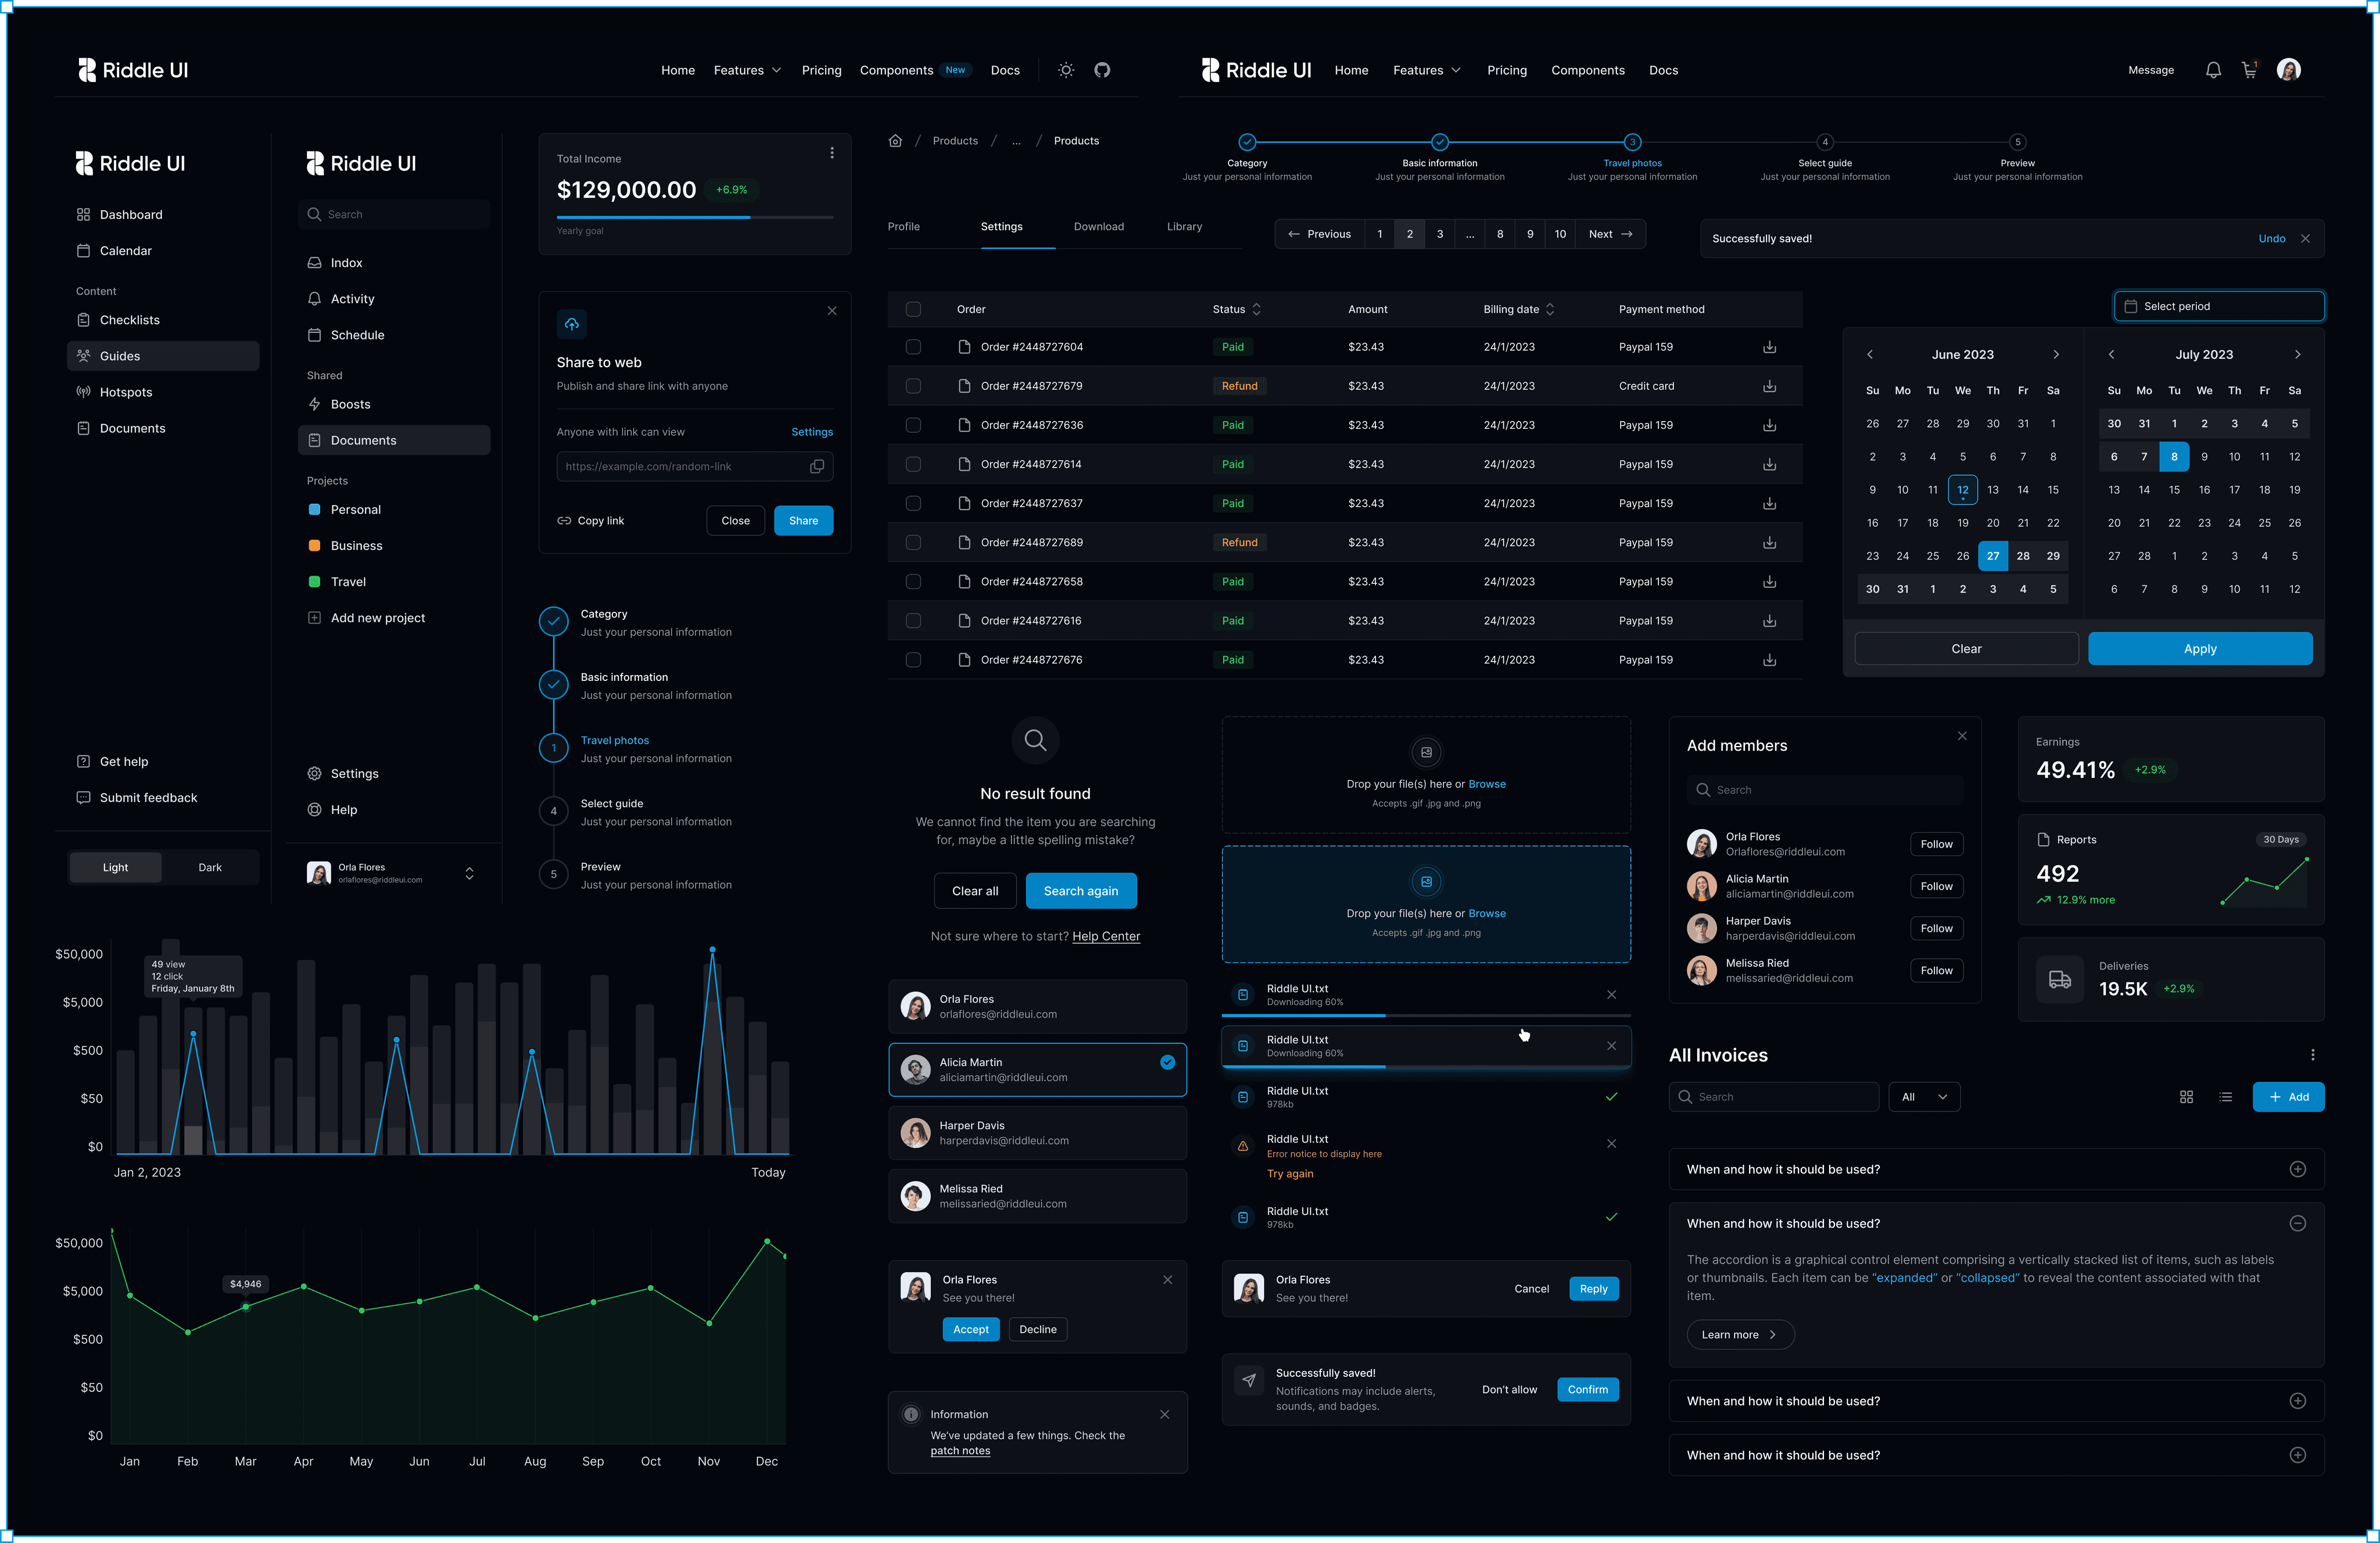The height and width of the screenshot is (1543, 2380).
Task: Follow Harper Davis
Action: (x=1936, y=929)
